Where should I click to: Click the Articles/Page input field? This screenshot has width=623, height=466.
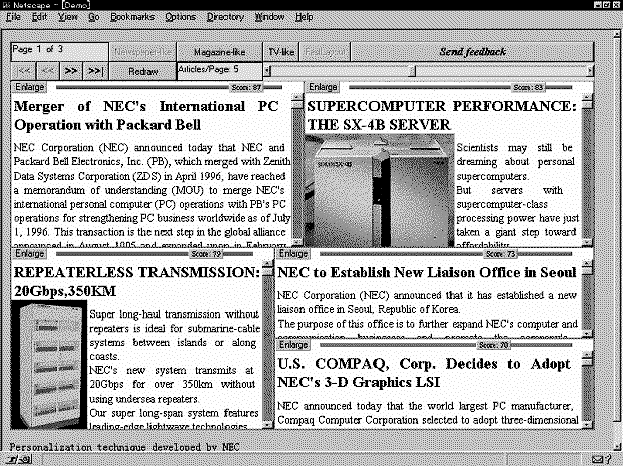click(x=218, y=70)
